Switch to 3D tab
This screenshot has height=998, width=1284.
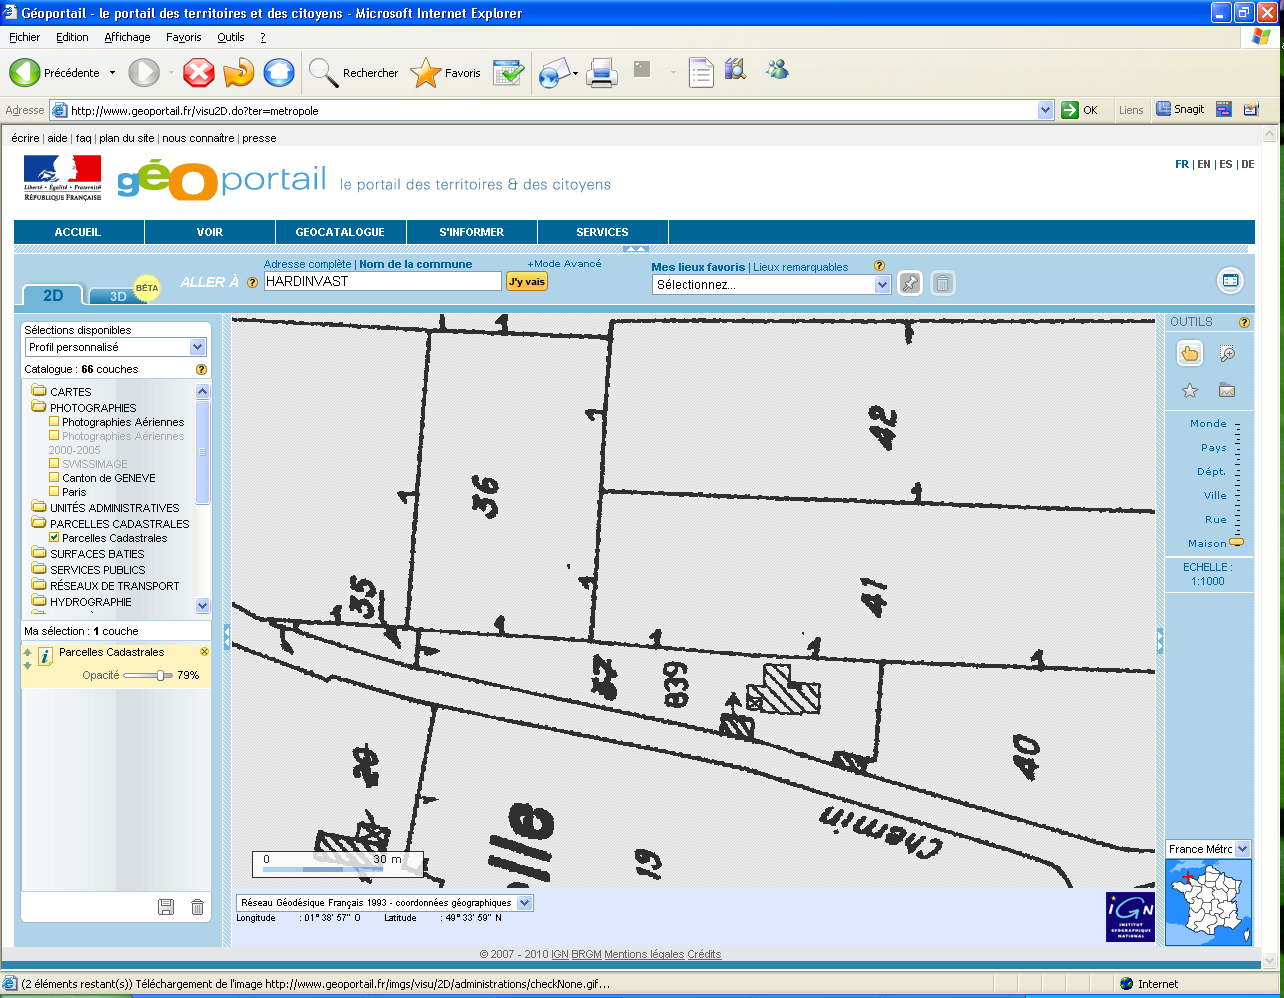[x=118, y=296]
